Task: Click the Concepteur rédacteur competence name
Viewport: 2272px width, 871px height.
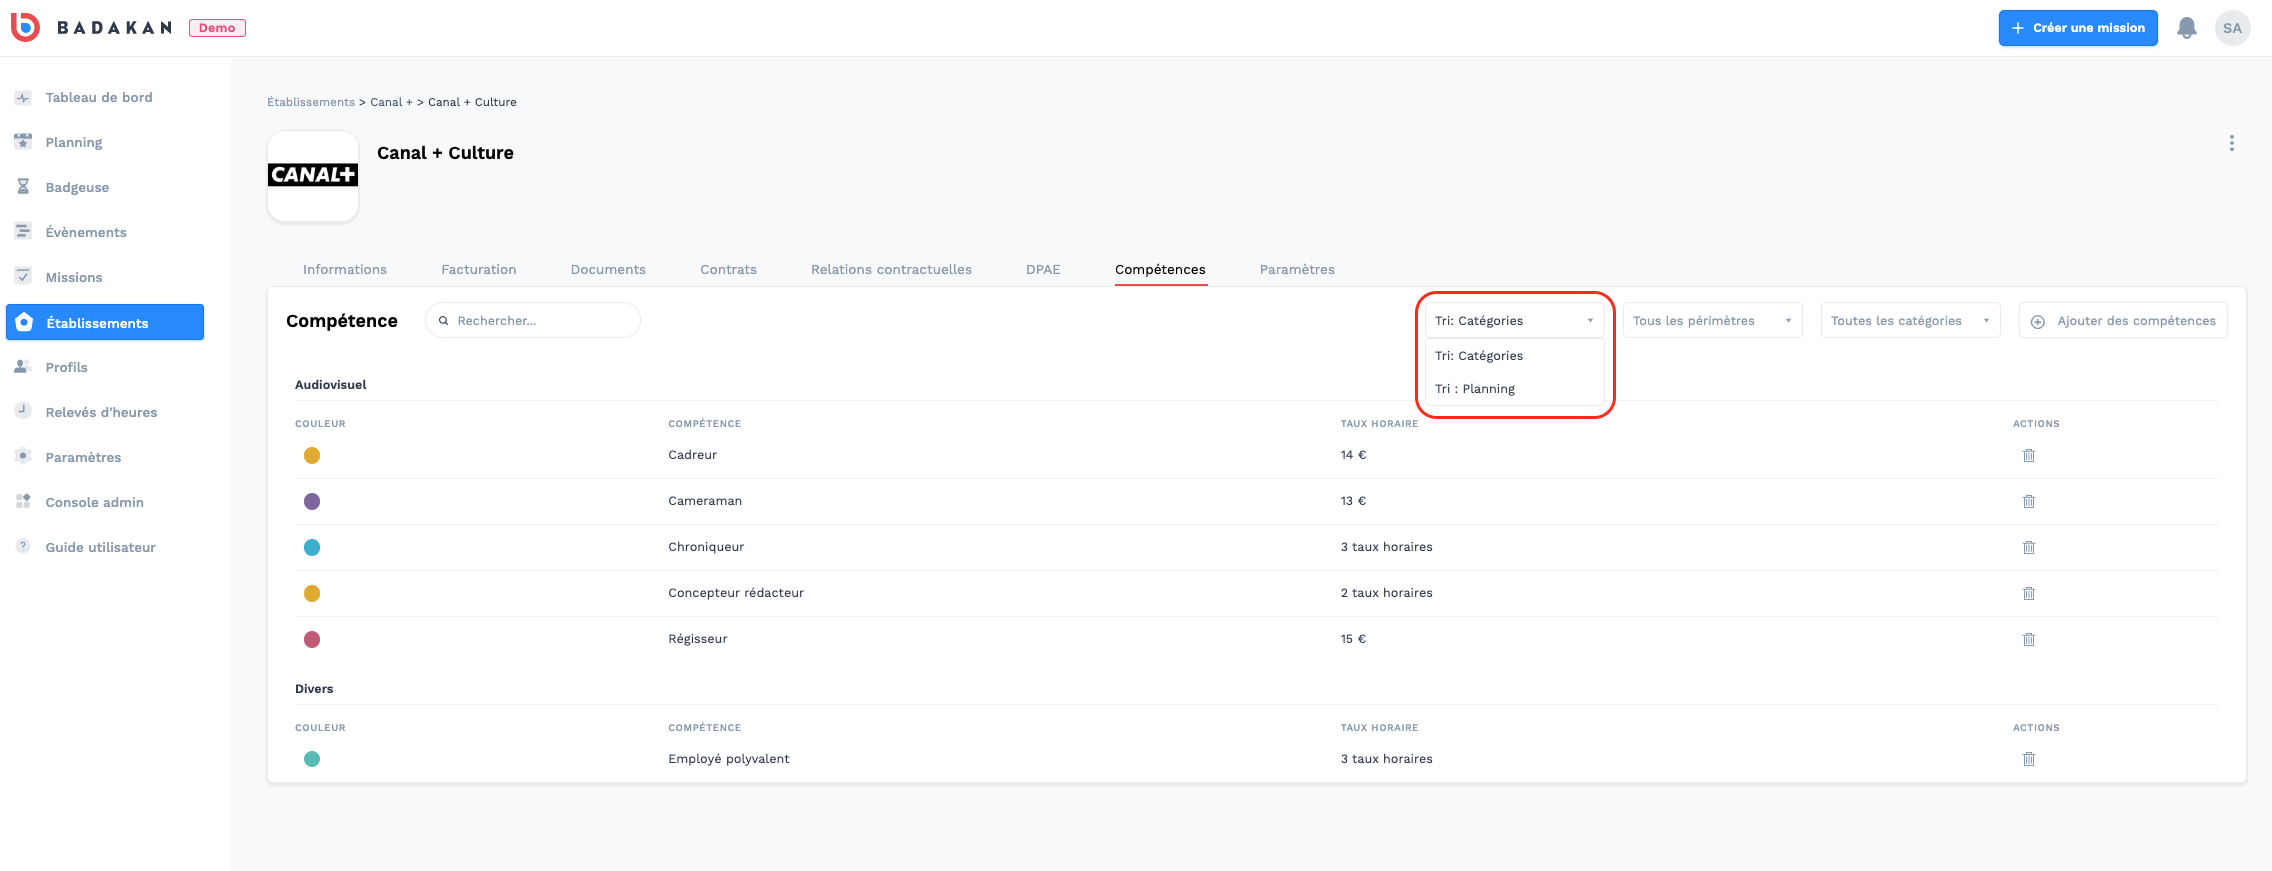Action: tap(736, 593)
